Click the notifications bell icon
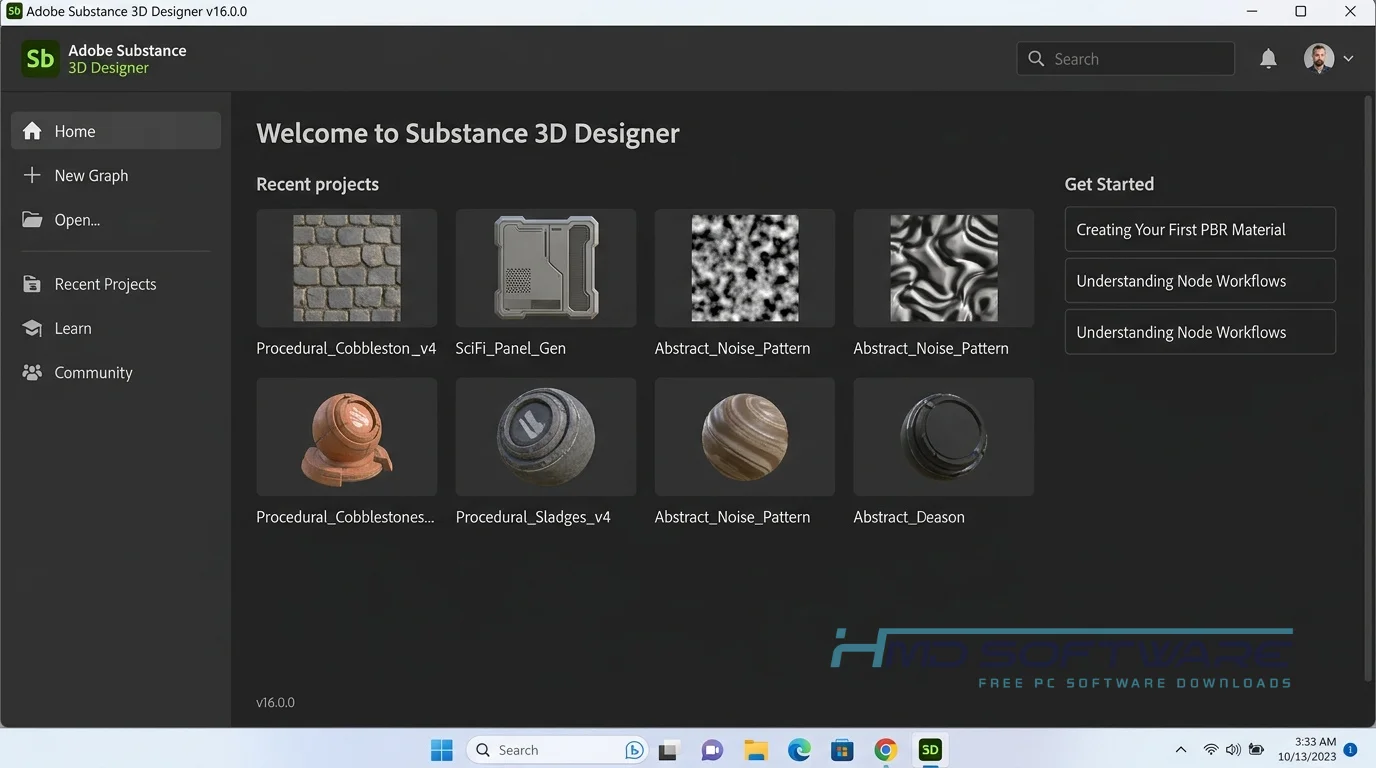 click(1268, 59)
